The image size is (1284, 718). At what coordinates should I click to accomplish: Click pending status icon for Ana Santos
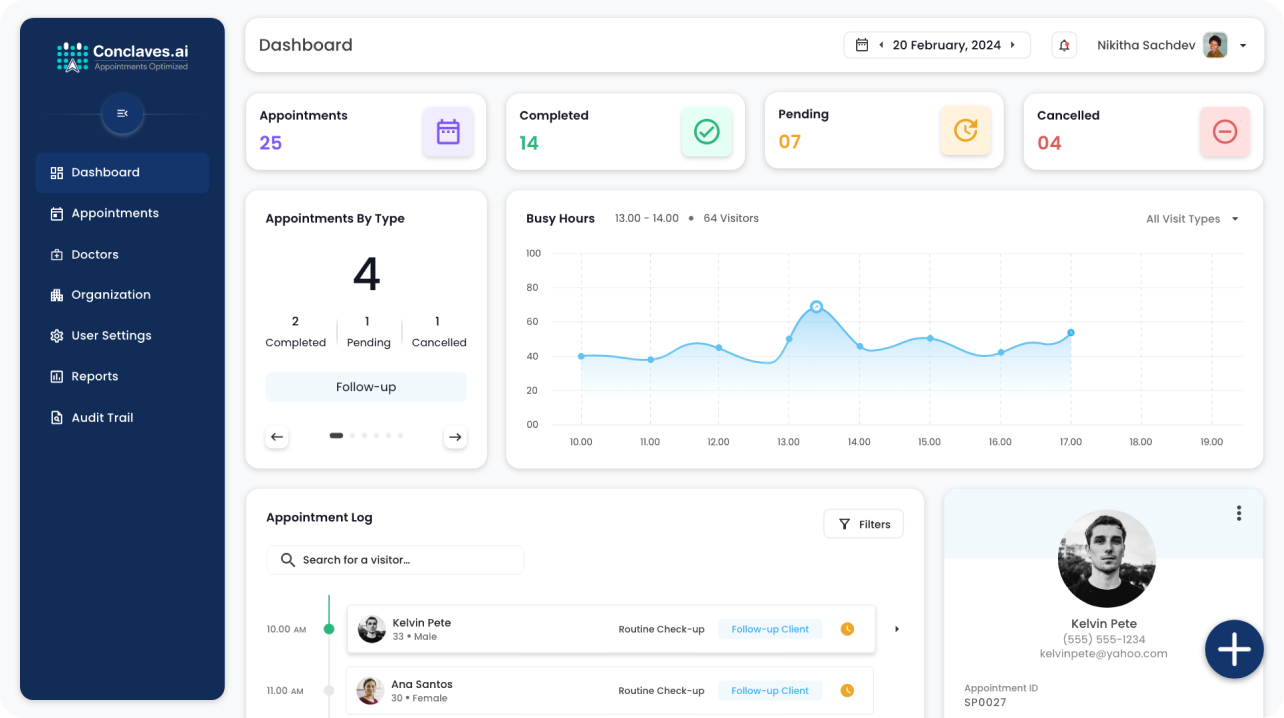coord(847,690)
